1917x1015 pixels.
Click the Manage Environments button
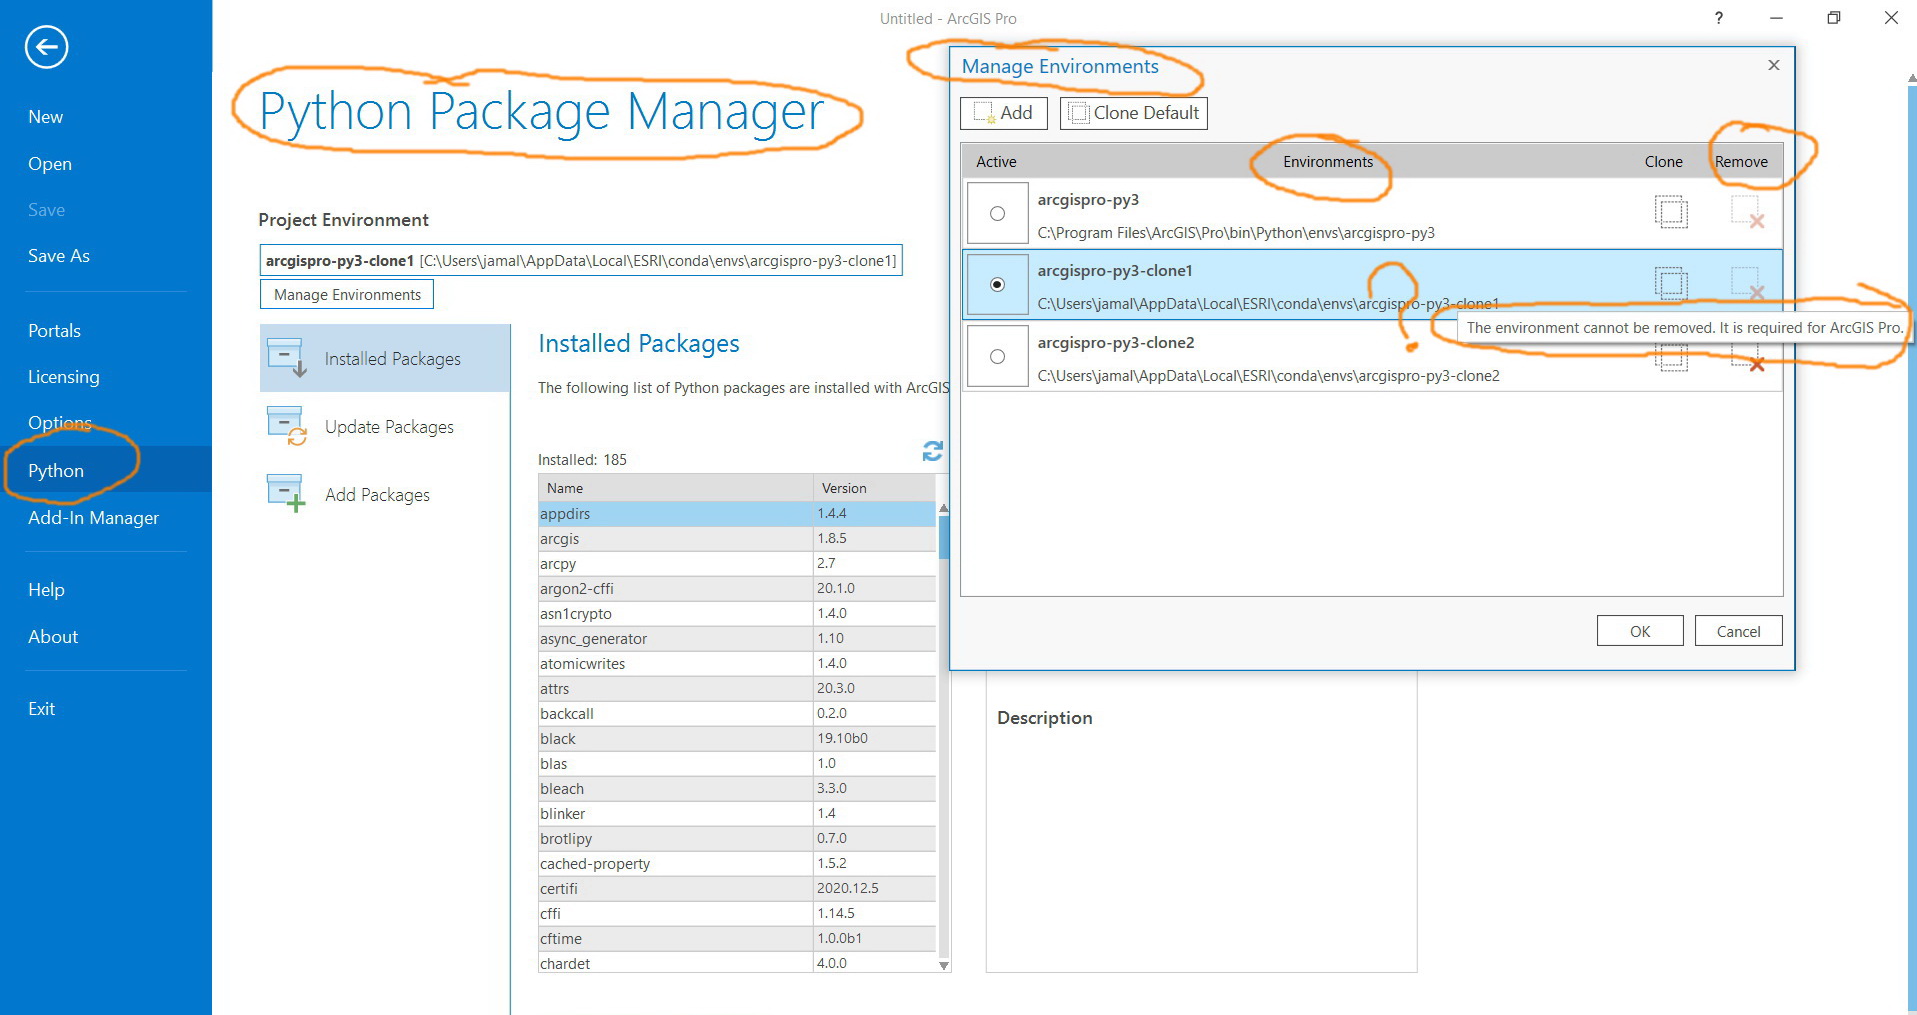pyautogui.click(x=347, y=295)
